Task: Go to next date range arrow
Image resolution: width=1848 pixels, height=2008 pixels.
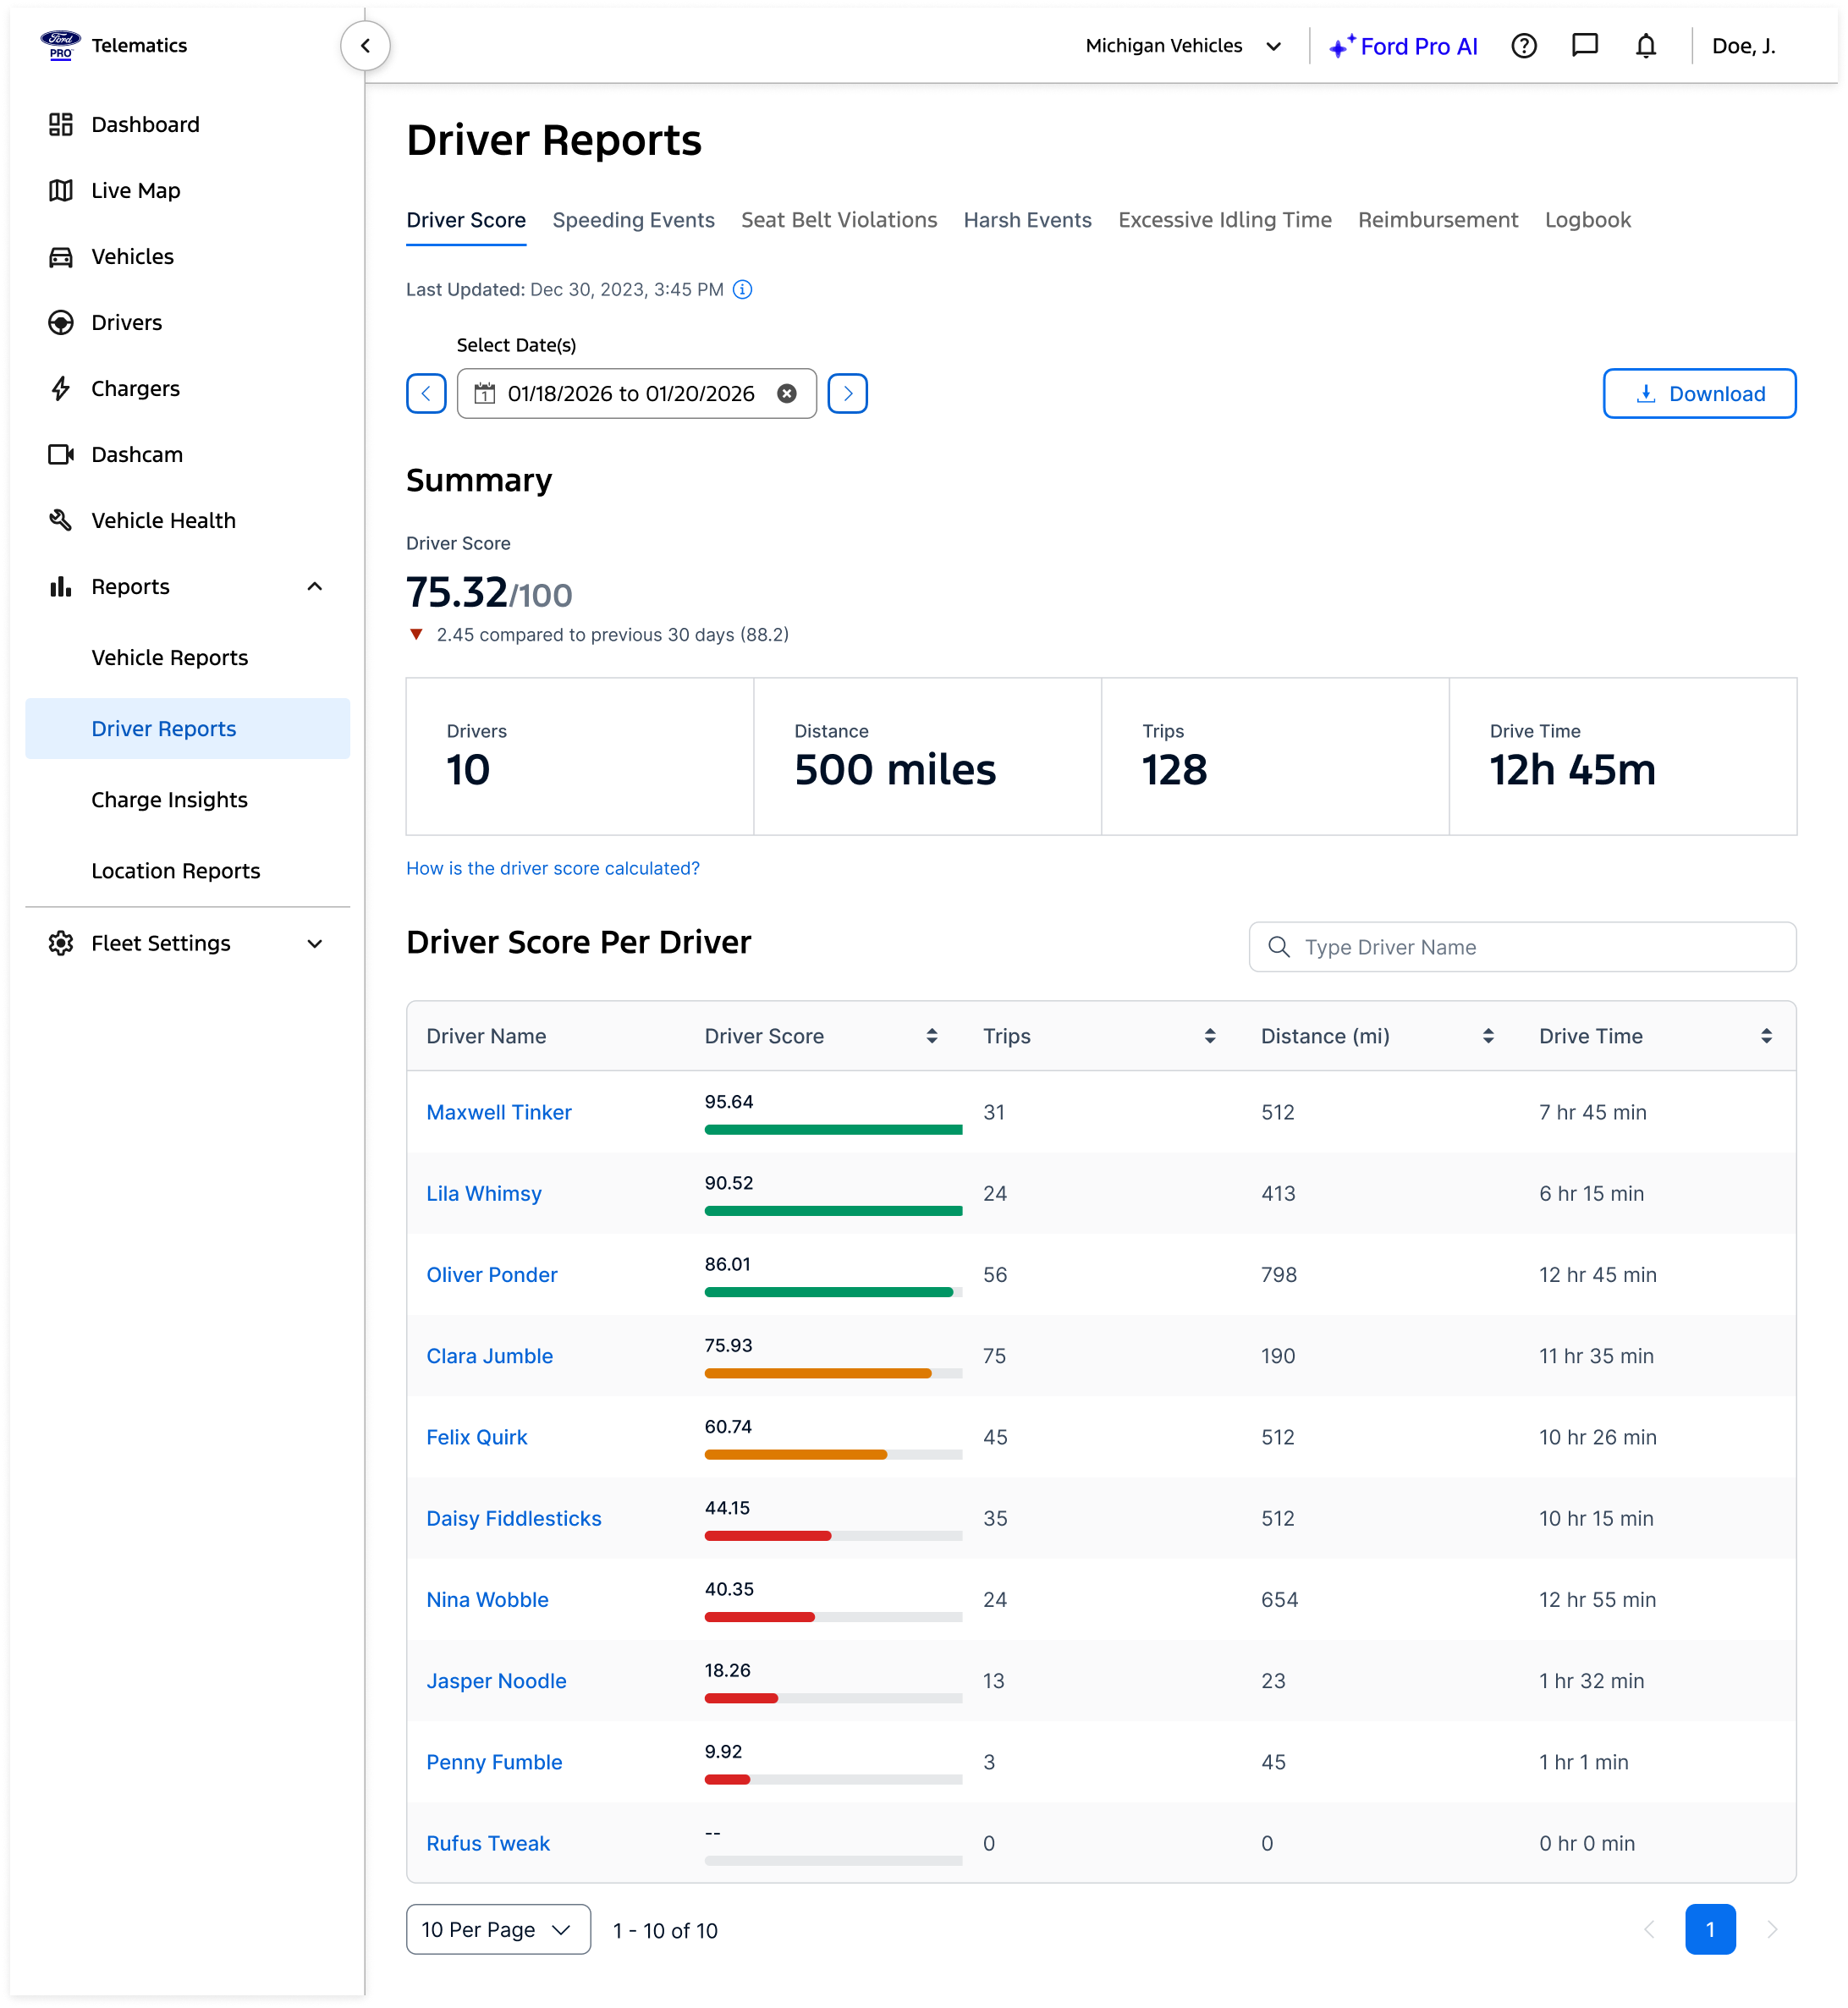Action: coord(847,394)
